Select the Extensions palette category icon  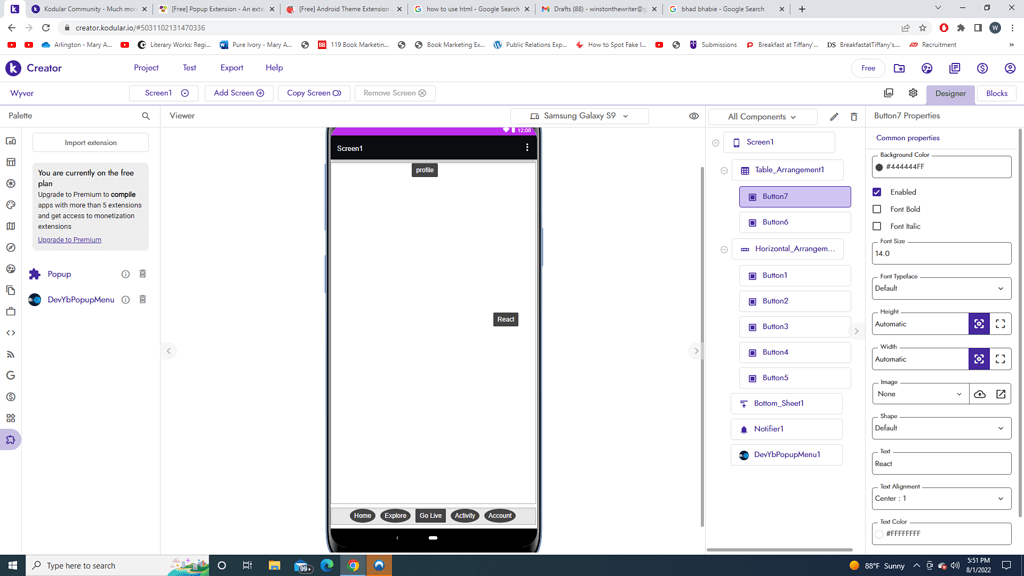point(10,440)
